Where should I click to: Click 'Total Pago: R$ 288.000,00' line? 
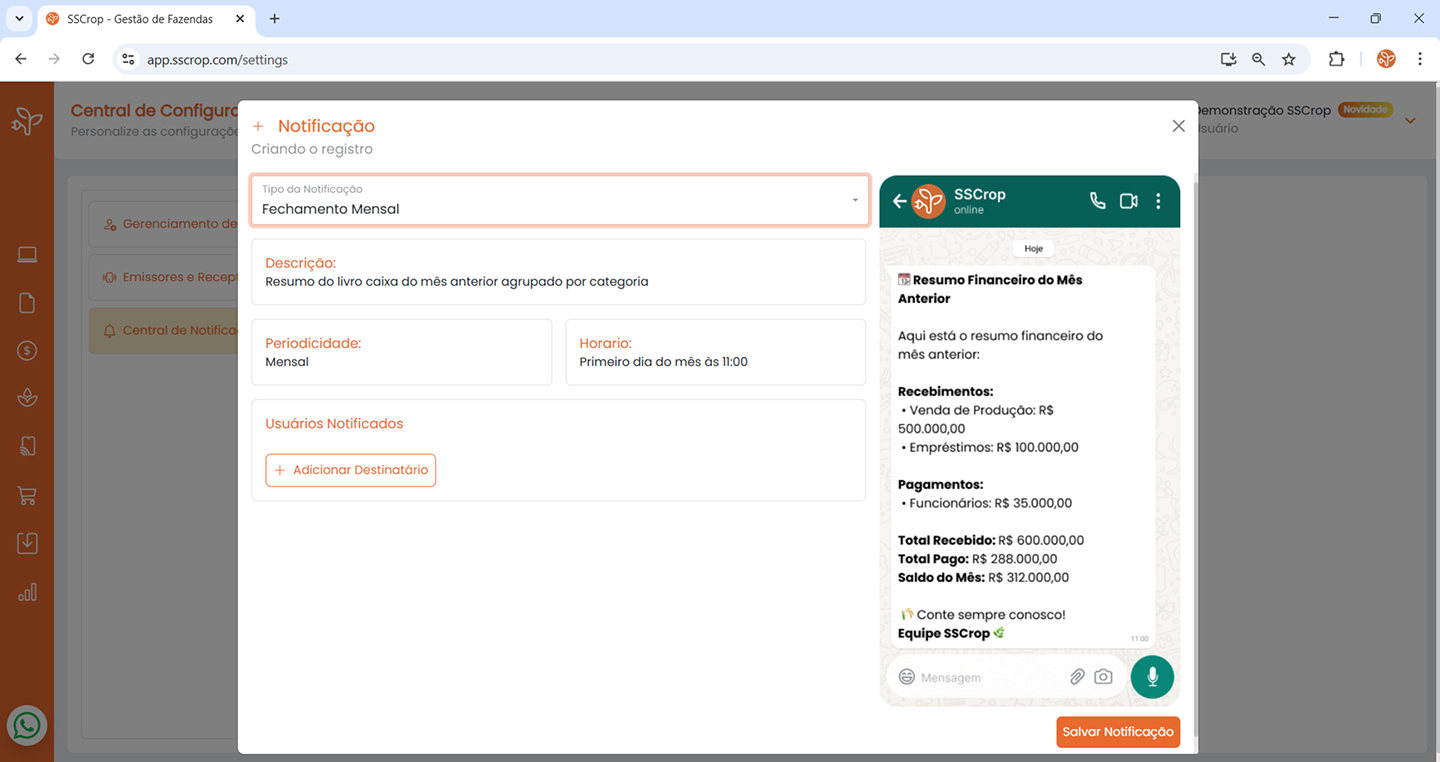(x=978, y=559)
